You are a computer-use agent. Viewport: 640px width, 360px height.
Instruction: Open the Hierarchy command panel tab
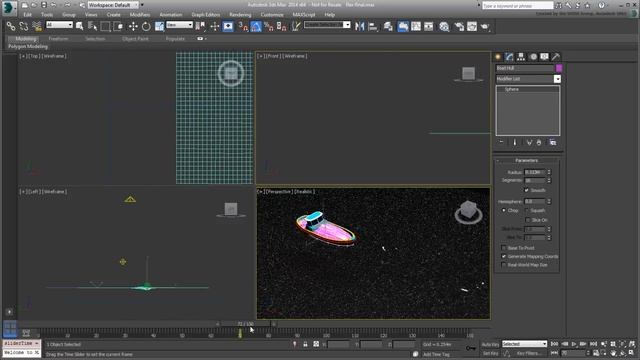(x=521, y=57)
